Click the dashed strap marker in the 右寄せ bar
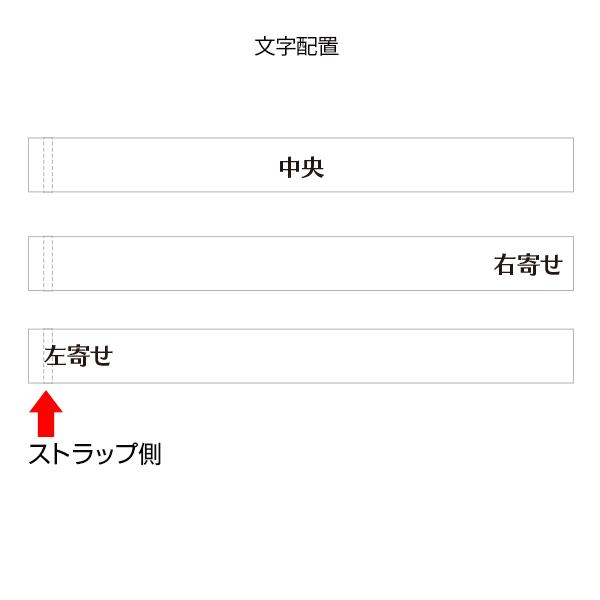This screenshot has width=600, height=600. pyautogui.click(x=48, y=263)
